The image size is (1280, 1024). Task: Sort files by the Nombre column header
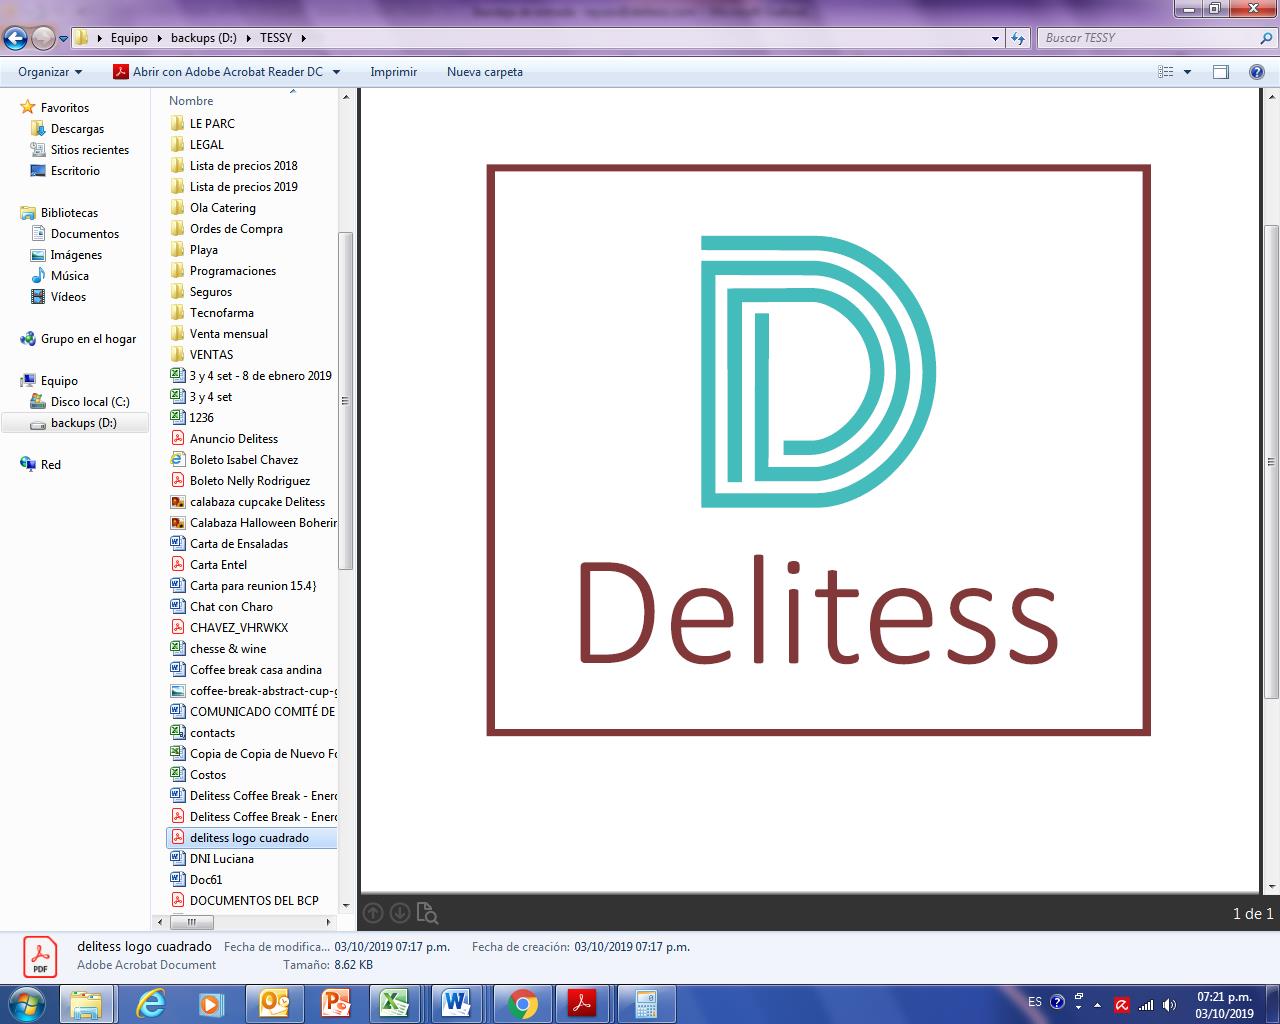(x=191, y=101)
